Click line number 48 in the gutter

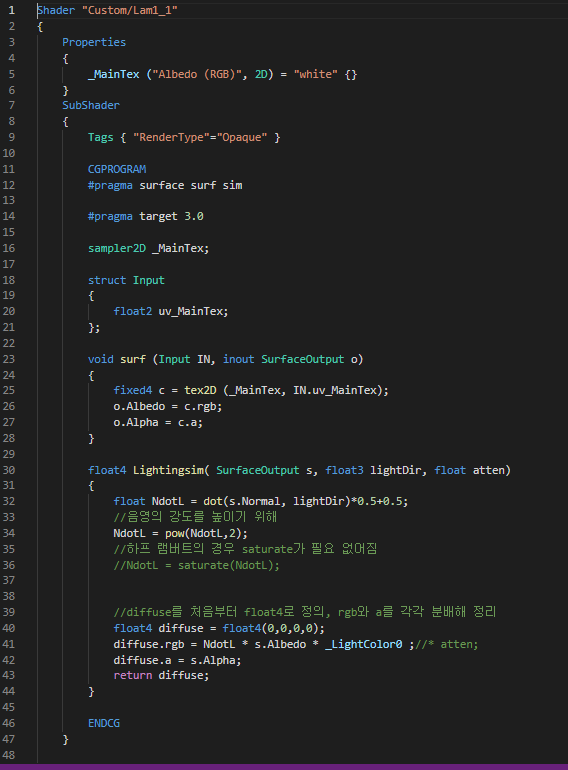click(x=9, y=755)
